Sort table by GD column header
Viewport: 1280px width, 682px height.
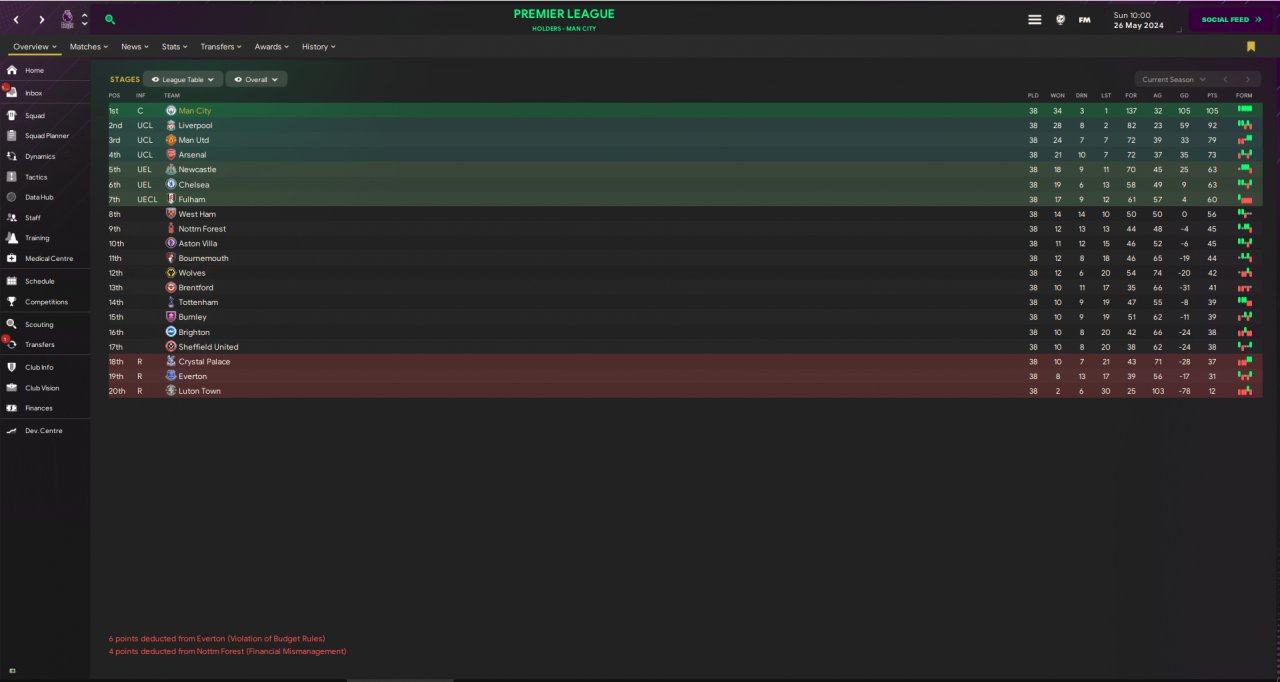point(1184,95)
